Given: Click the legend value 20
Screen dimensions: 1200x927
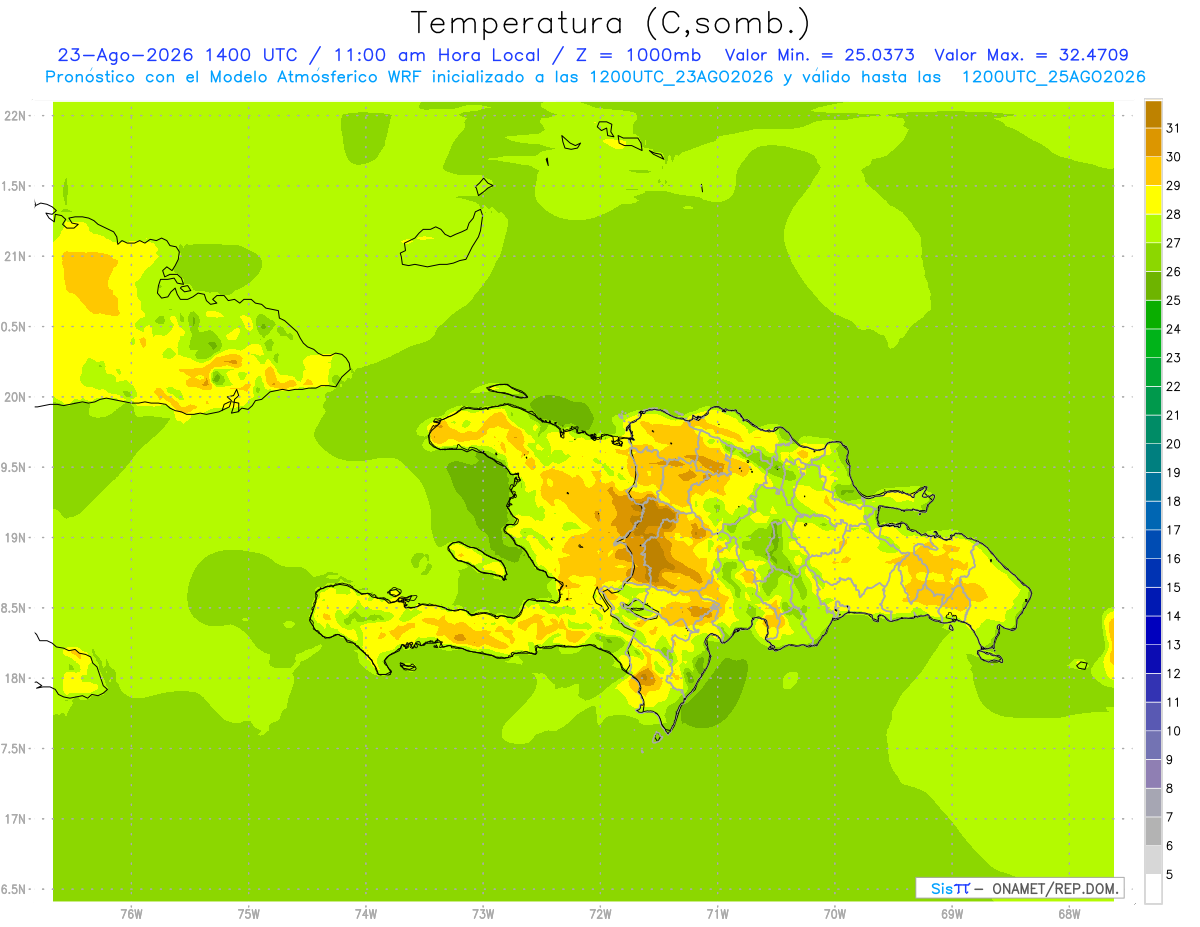Looking at the screenshot, I should (1174, 444).
